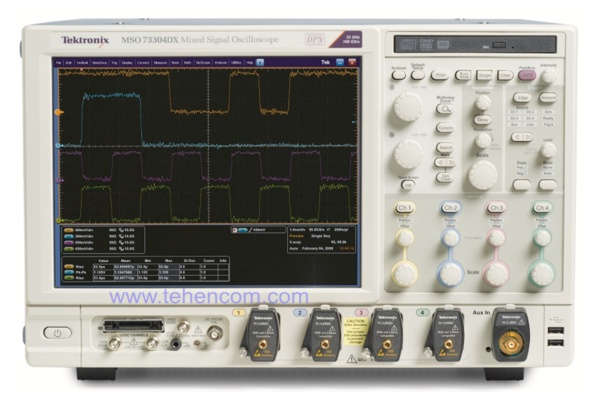Open the Help menu
Screen dimensions: 600x400
point(249,62)
